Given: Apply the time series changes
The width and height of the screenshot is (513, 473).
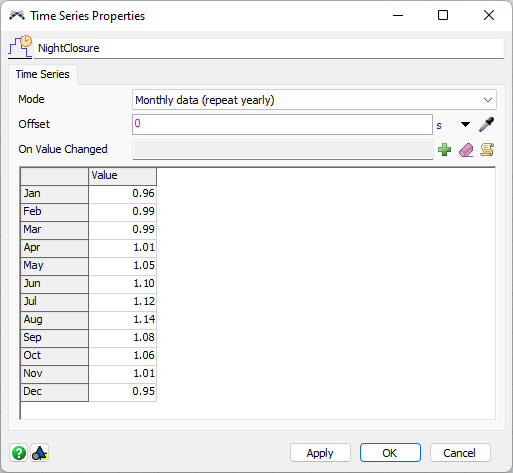Looking at the screenshot, I should point(320,453).
